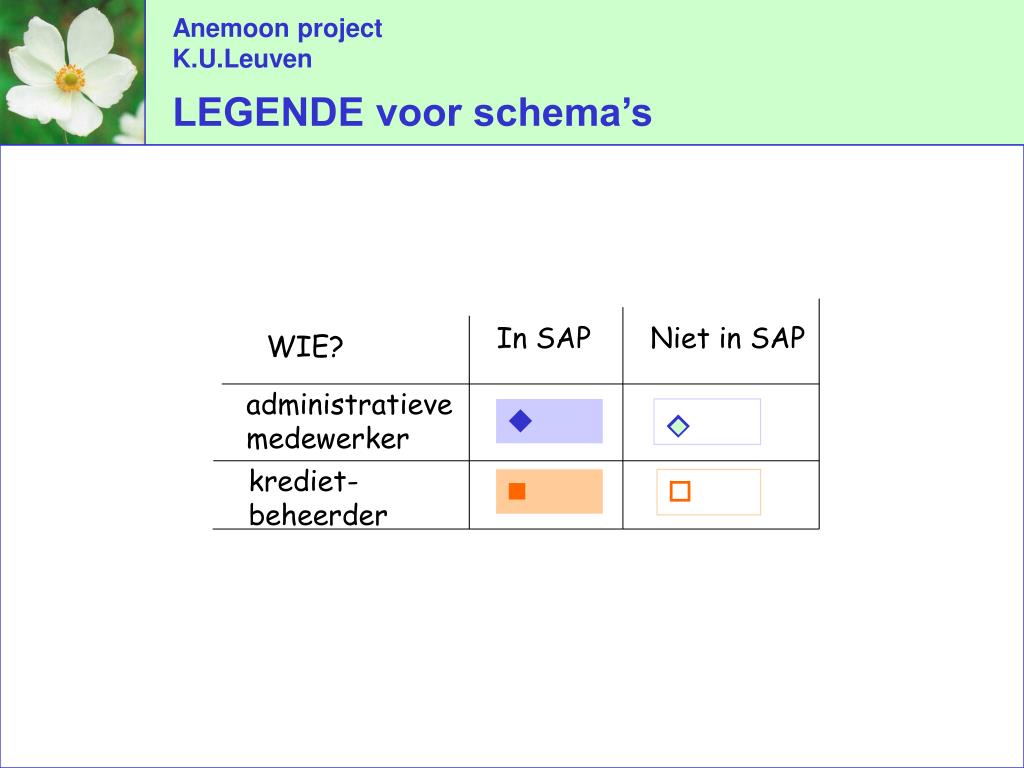1024x768 pixels.
Task: Click the 'Anemoon project' heading text
Action: pos(278,29)
